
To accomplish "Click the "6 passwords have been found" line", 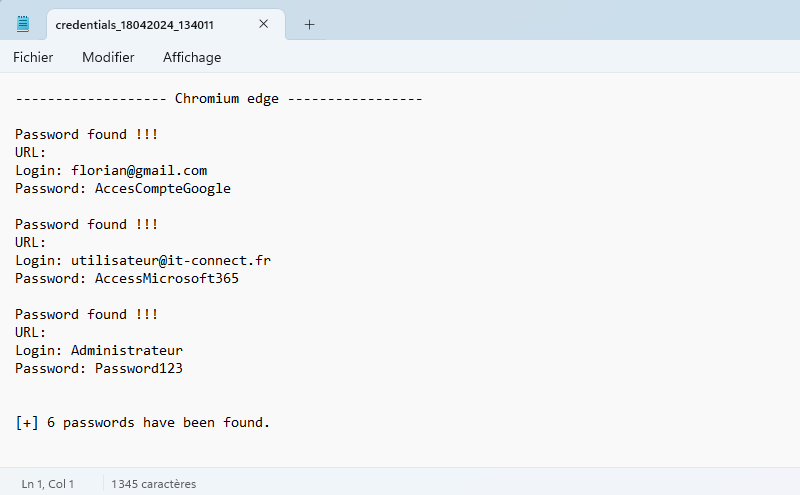I will pos(143,422).
